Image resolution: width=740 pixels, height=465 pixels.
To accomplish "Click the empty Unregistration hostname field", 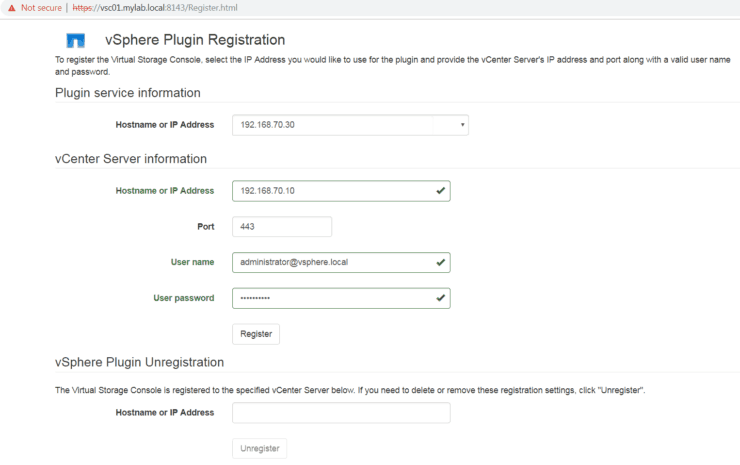I will point(340,413).
